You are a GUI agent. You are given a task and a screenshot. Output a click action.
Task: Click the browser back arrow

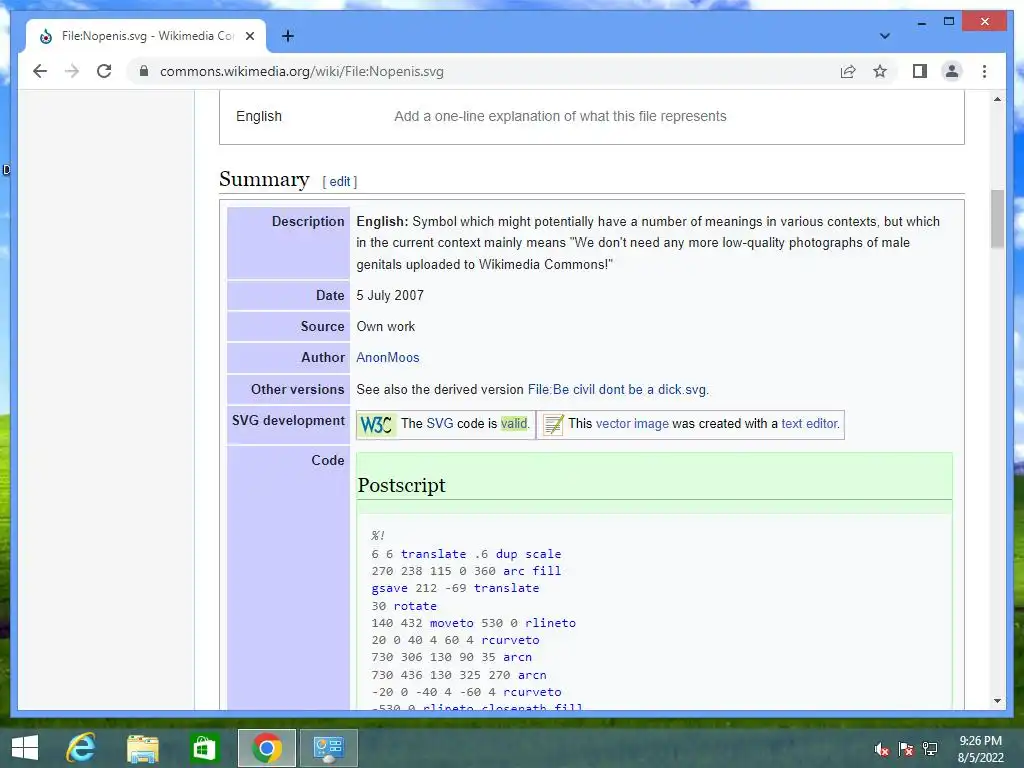(40, 71)
